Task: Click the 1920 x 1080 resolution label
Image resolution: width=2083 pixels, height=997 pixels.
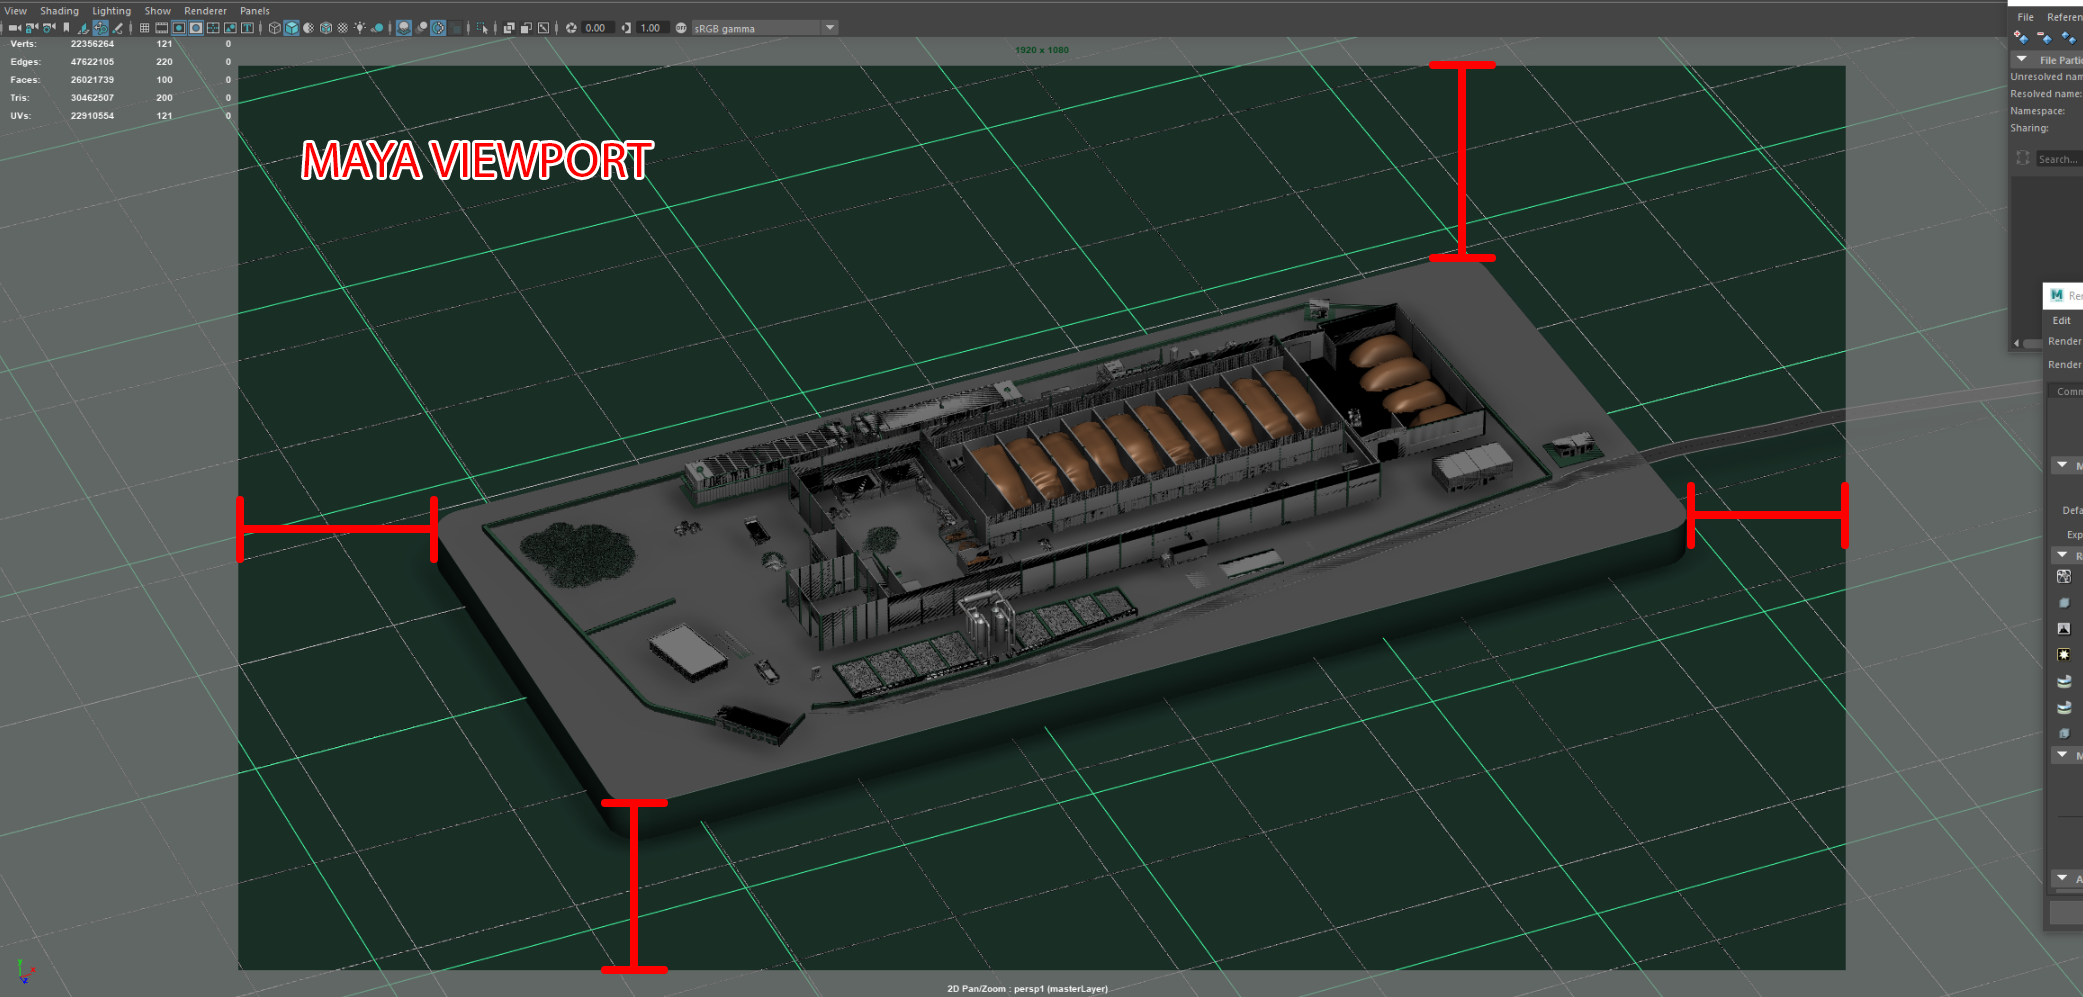Action: (x=1042, y=50)
